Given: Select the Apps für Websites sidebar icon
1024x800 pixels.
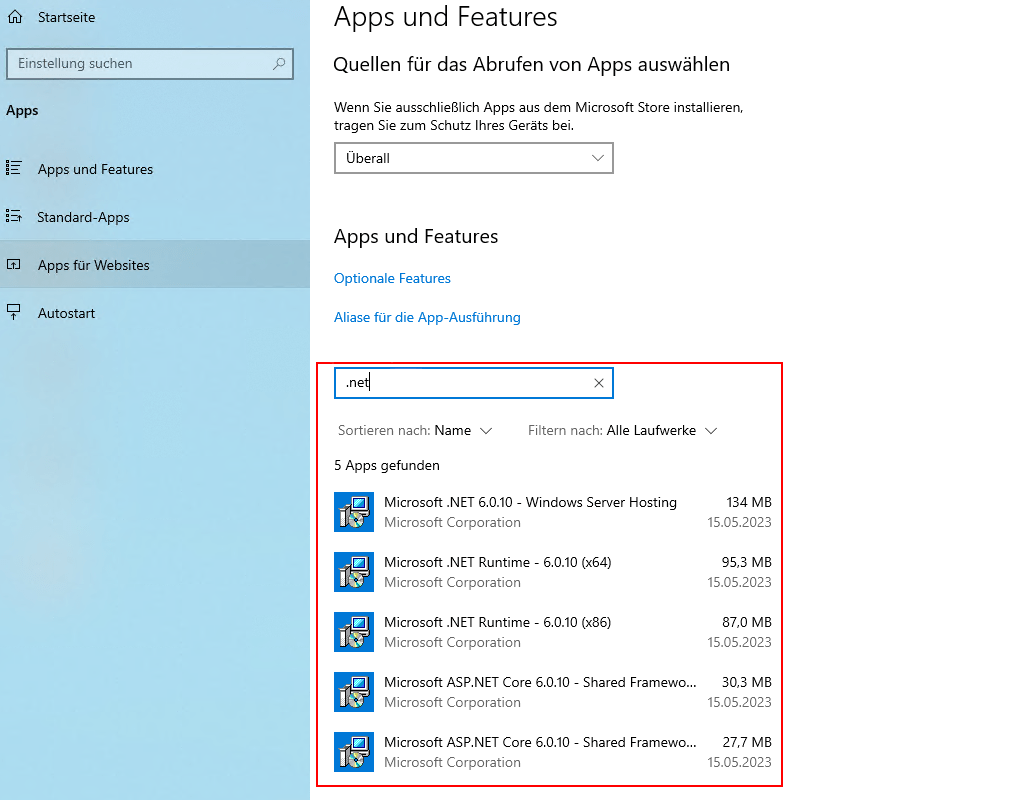Looking at the screenshot, I should point(19,264).
